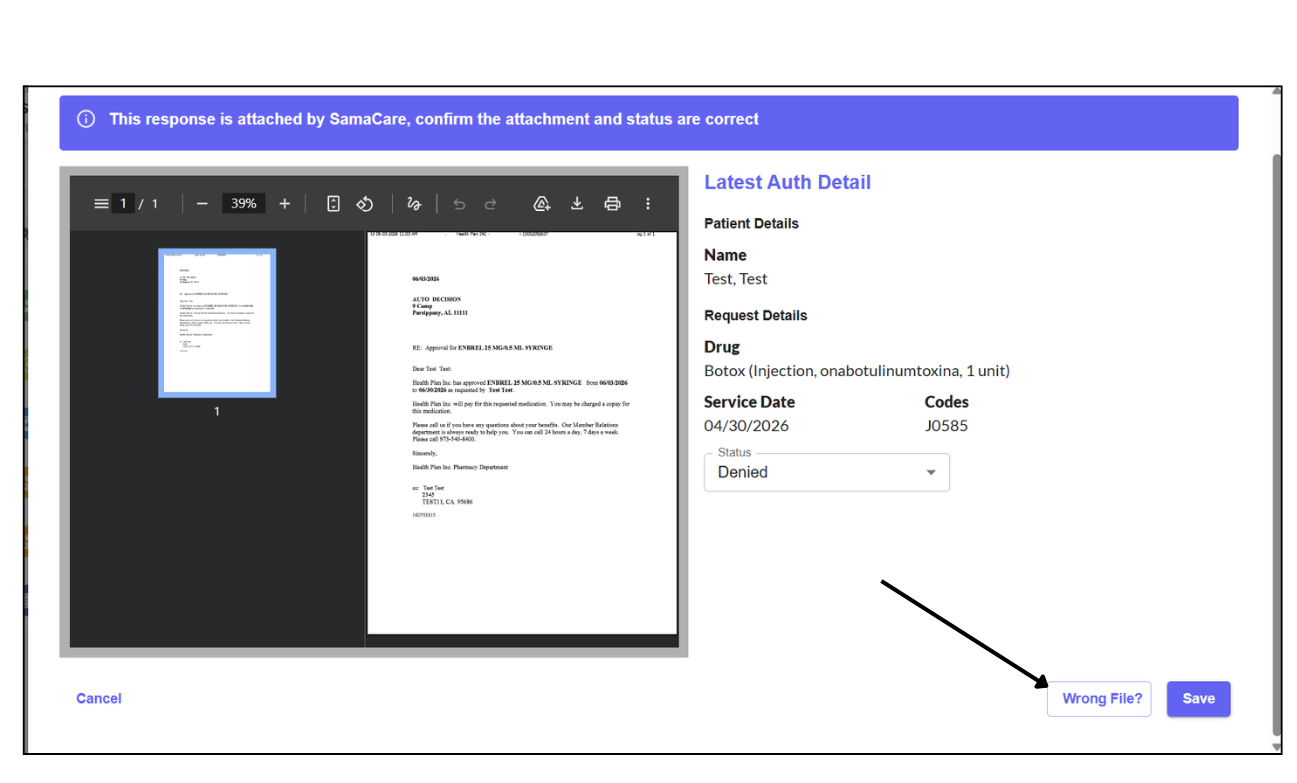Click the PDF approval letter page
This screenshot has height=783, width=1297.
click(522, 433)
